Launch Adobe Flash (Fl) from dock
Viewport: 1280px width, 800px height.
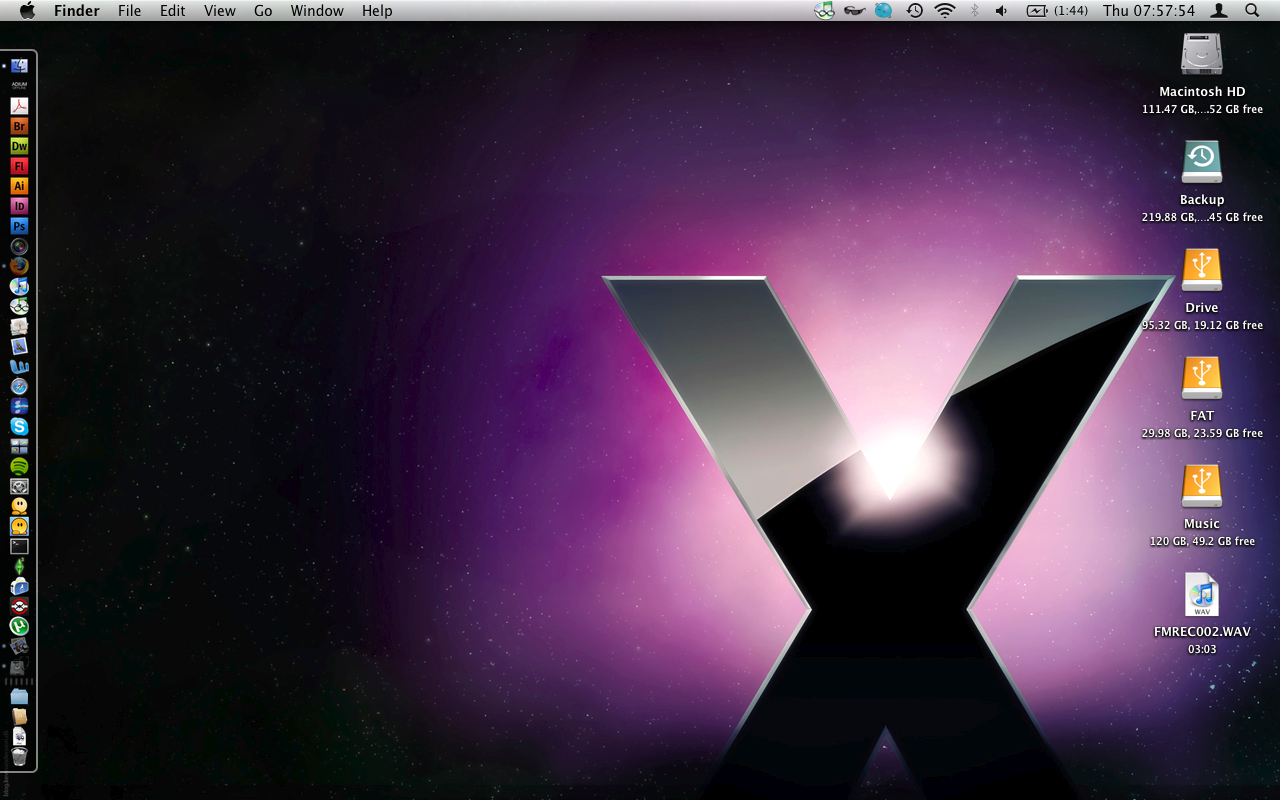point(19,166)
